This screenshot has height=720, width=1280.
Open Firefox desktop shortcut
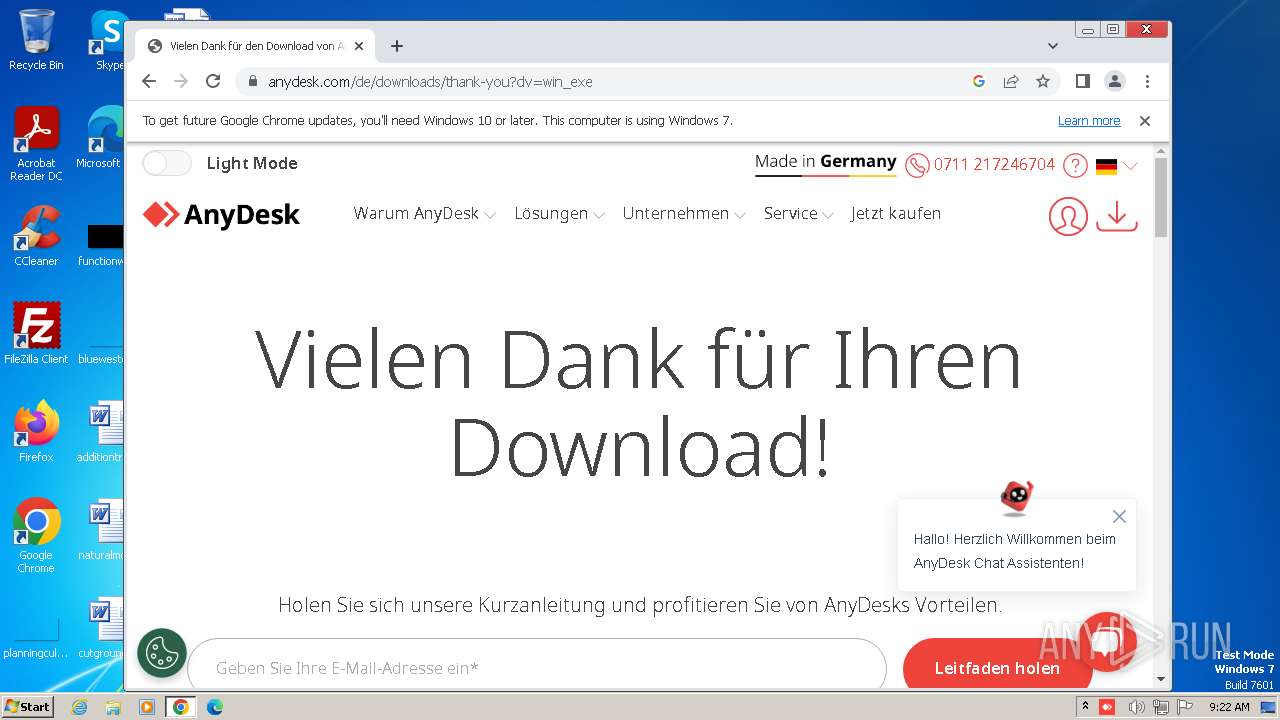tap(36, 432)
